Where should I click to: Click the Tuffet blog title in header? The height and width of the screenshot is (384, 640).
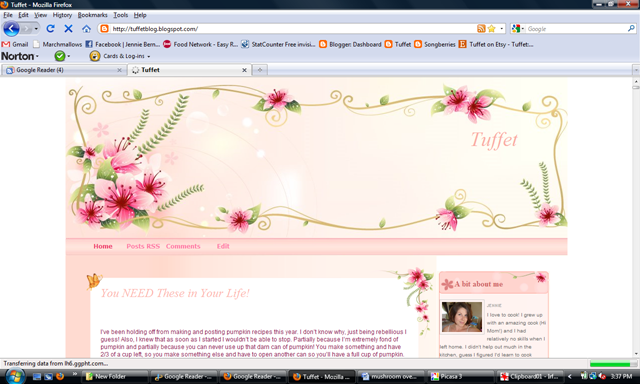click(494, 140)
